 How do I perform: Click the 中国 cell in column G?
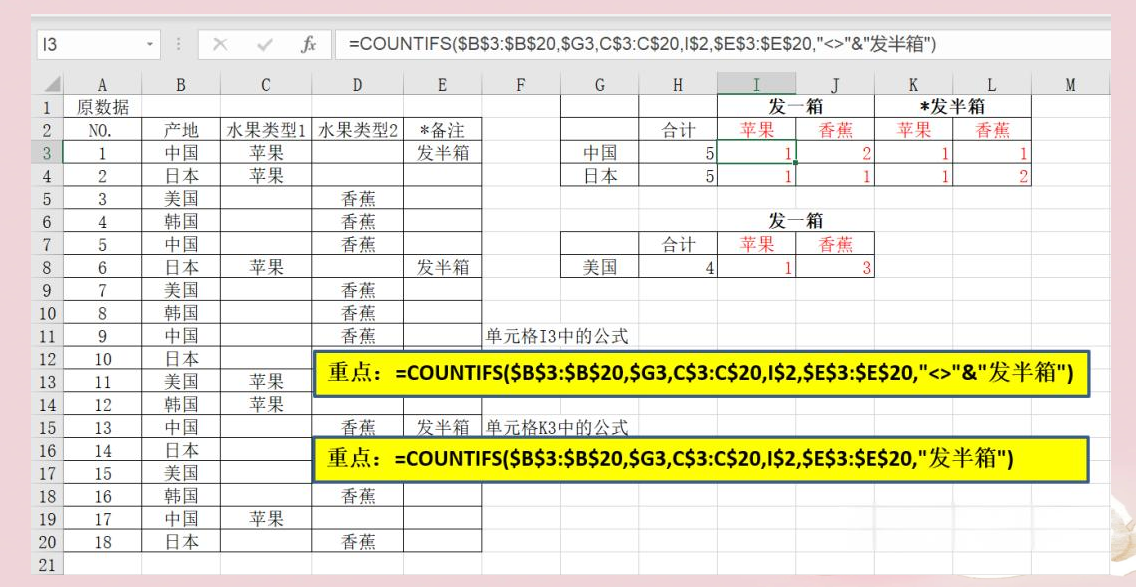coord(599,153)
